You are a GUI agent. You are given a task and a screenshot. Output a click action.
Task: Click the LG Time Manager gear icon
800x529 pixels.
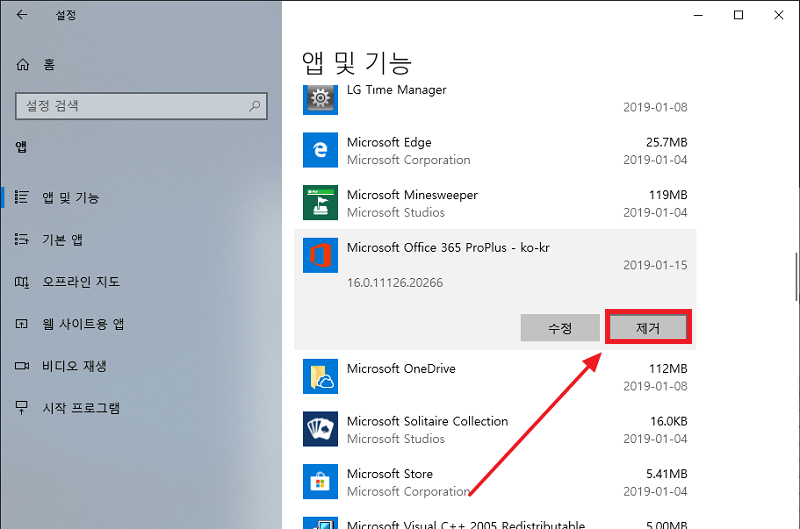(x=320, y=98)
